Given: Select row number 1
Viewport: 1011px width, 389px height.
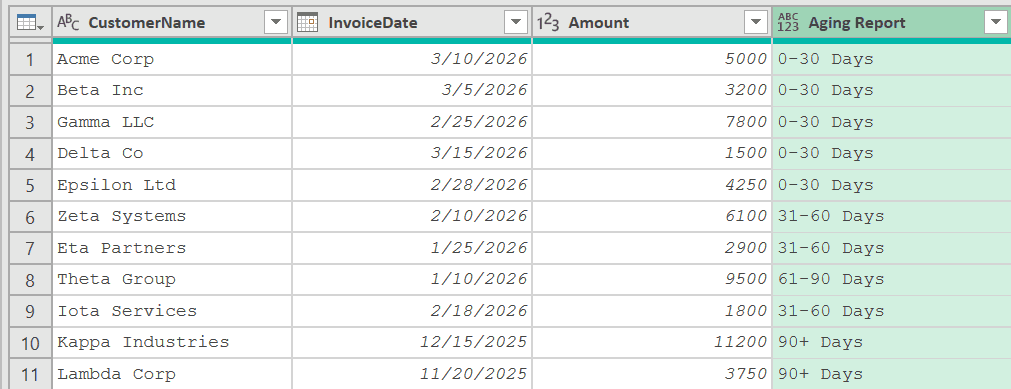Looking at the screenshot, I should (x=30, y=59).
